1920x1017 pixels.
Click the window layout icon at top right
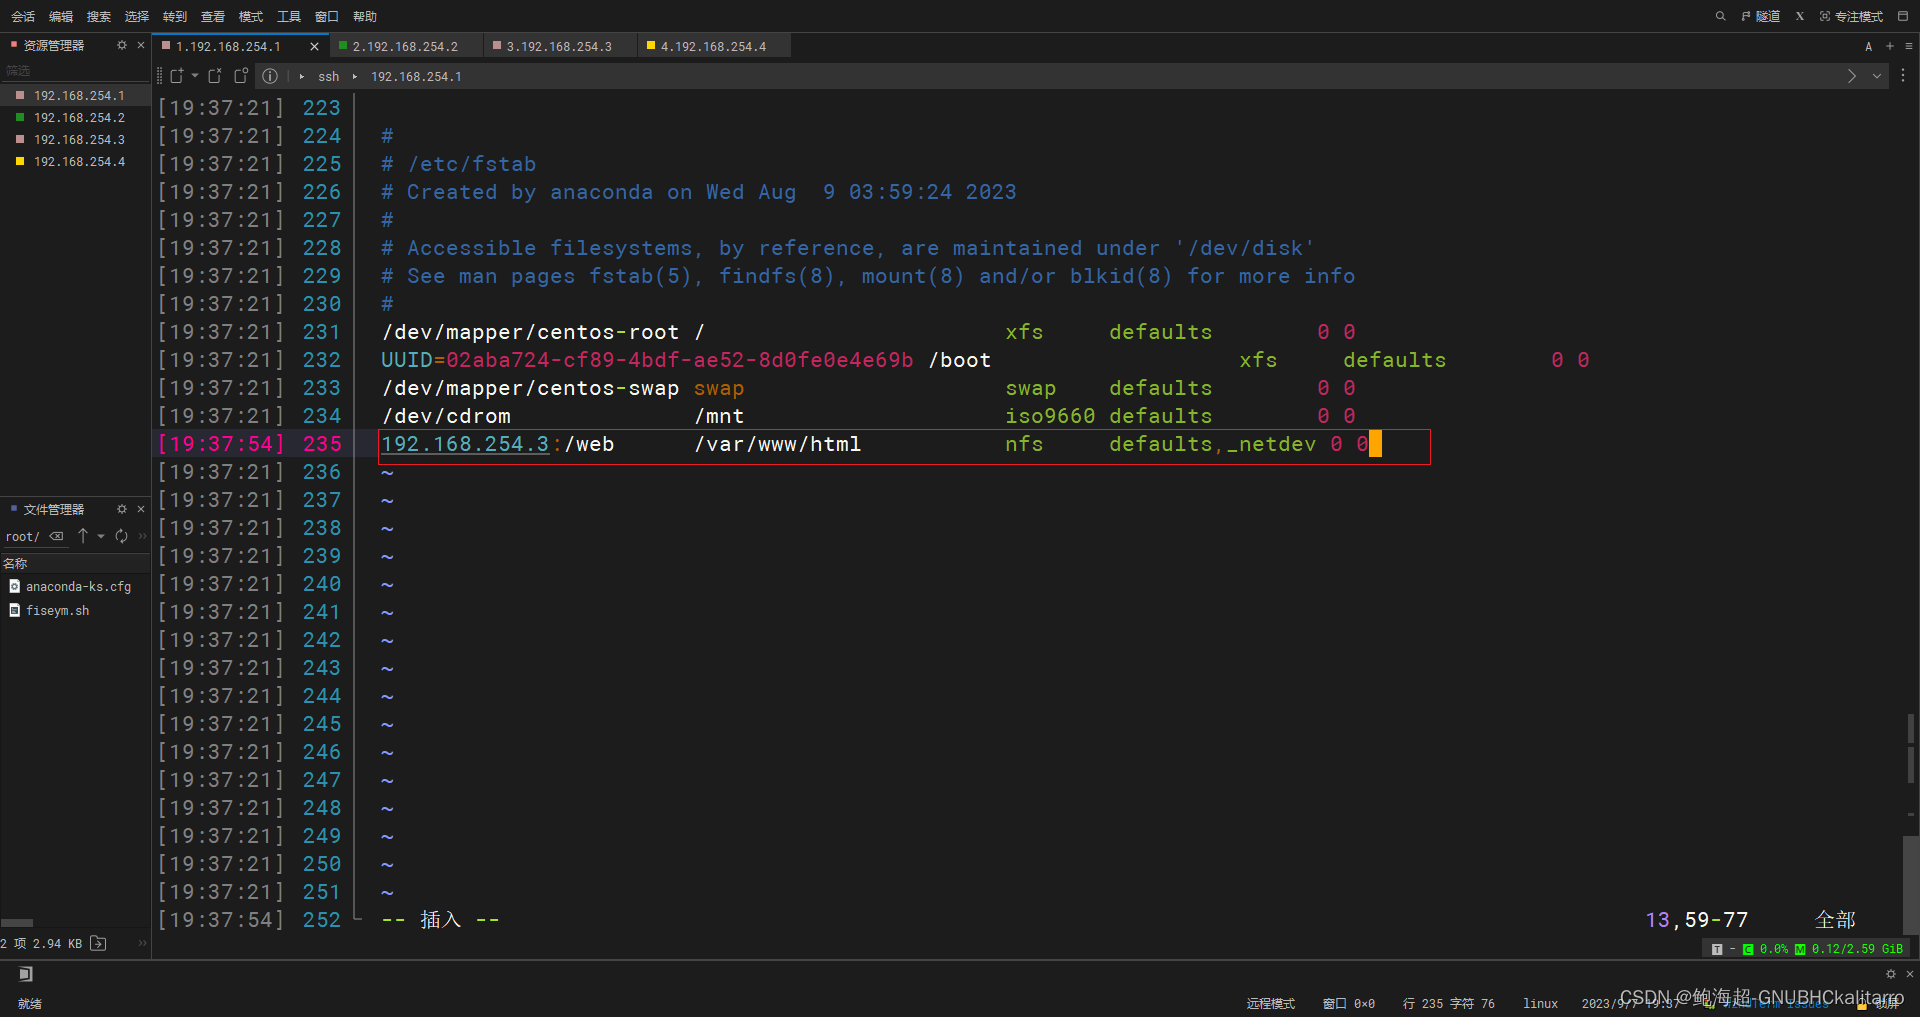click(x=1906, y=16)
